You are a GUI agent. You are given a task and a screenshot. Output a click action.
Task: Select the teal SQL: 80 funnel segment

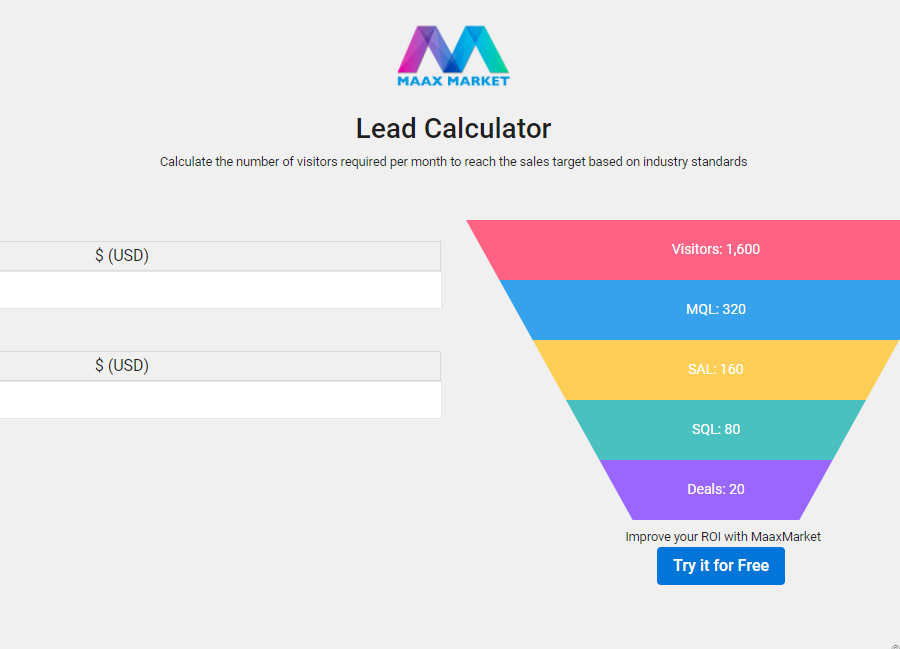(715, 429)
